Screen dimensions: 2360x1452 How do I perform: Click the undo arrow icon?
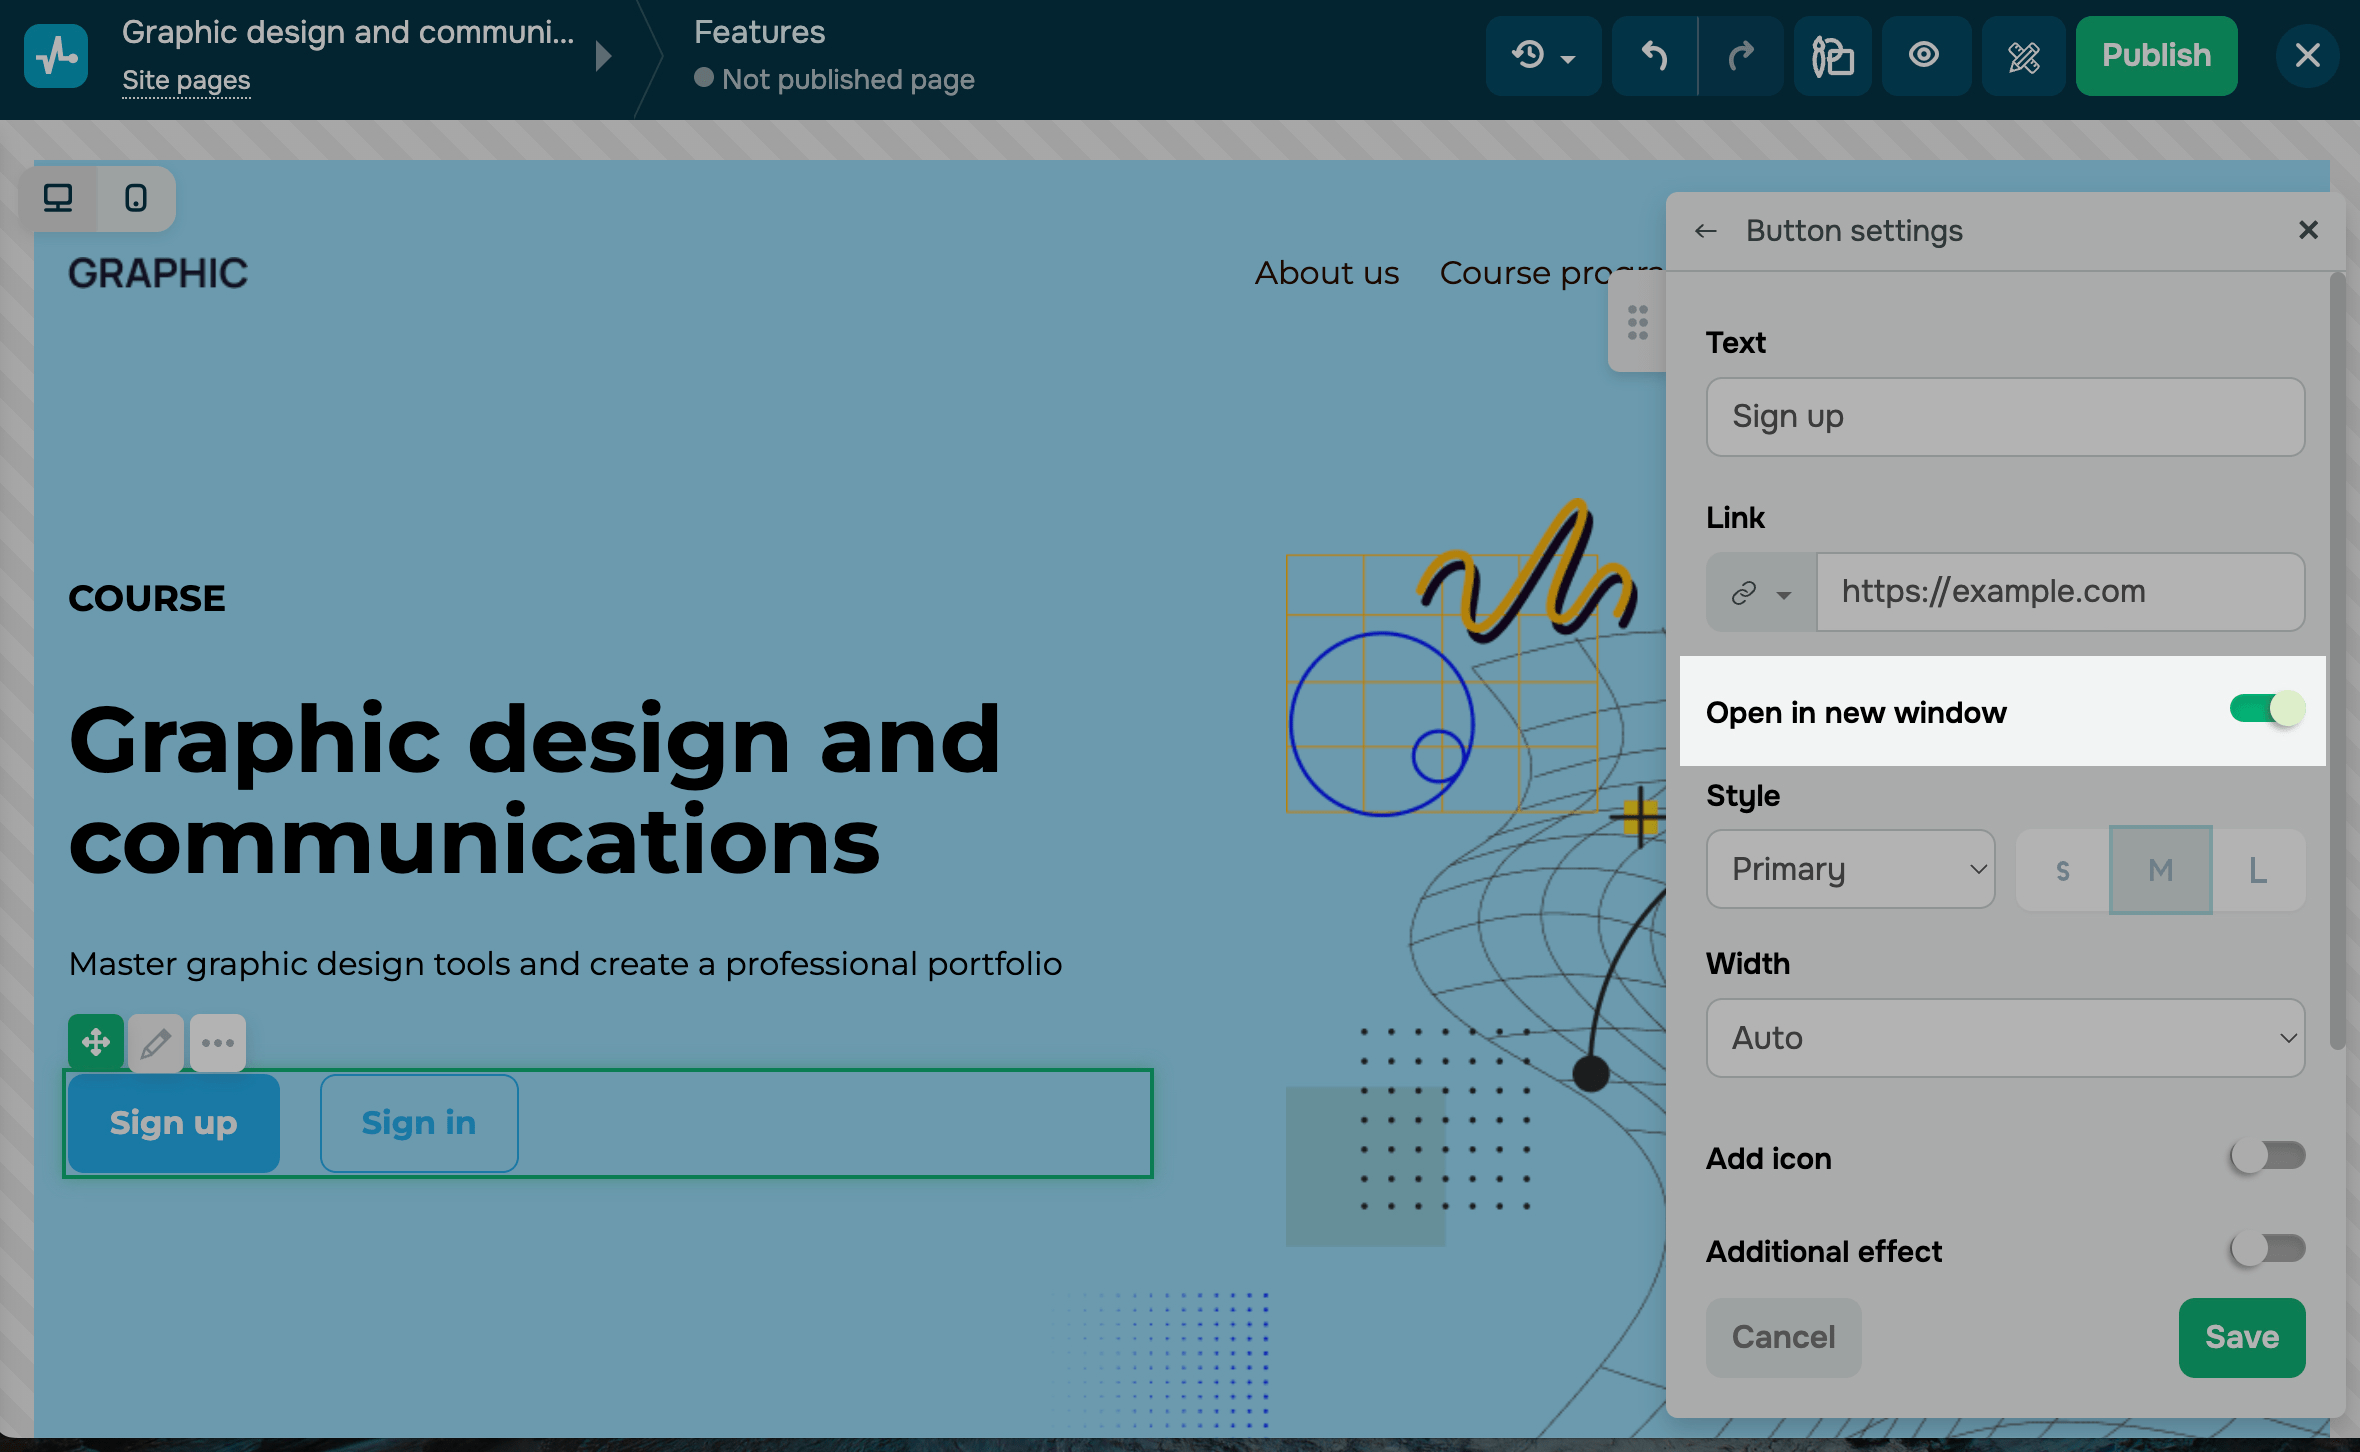pyautogui.click(x=1654, y=56)
